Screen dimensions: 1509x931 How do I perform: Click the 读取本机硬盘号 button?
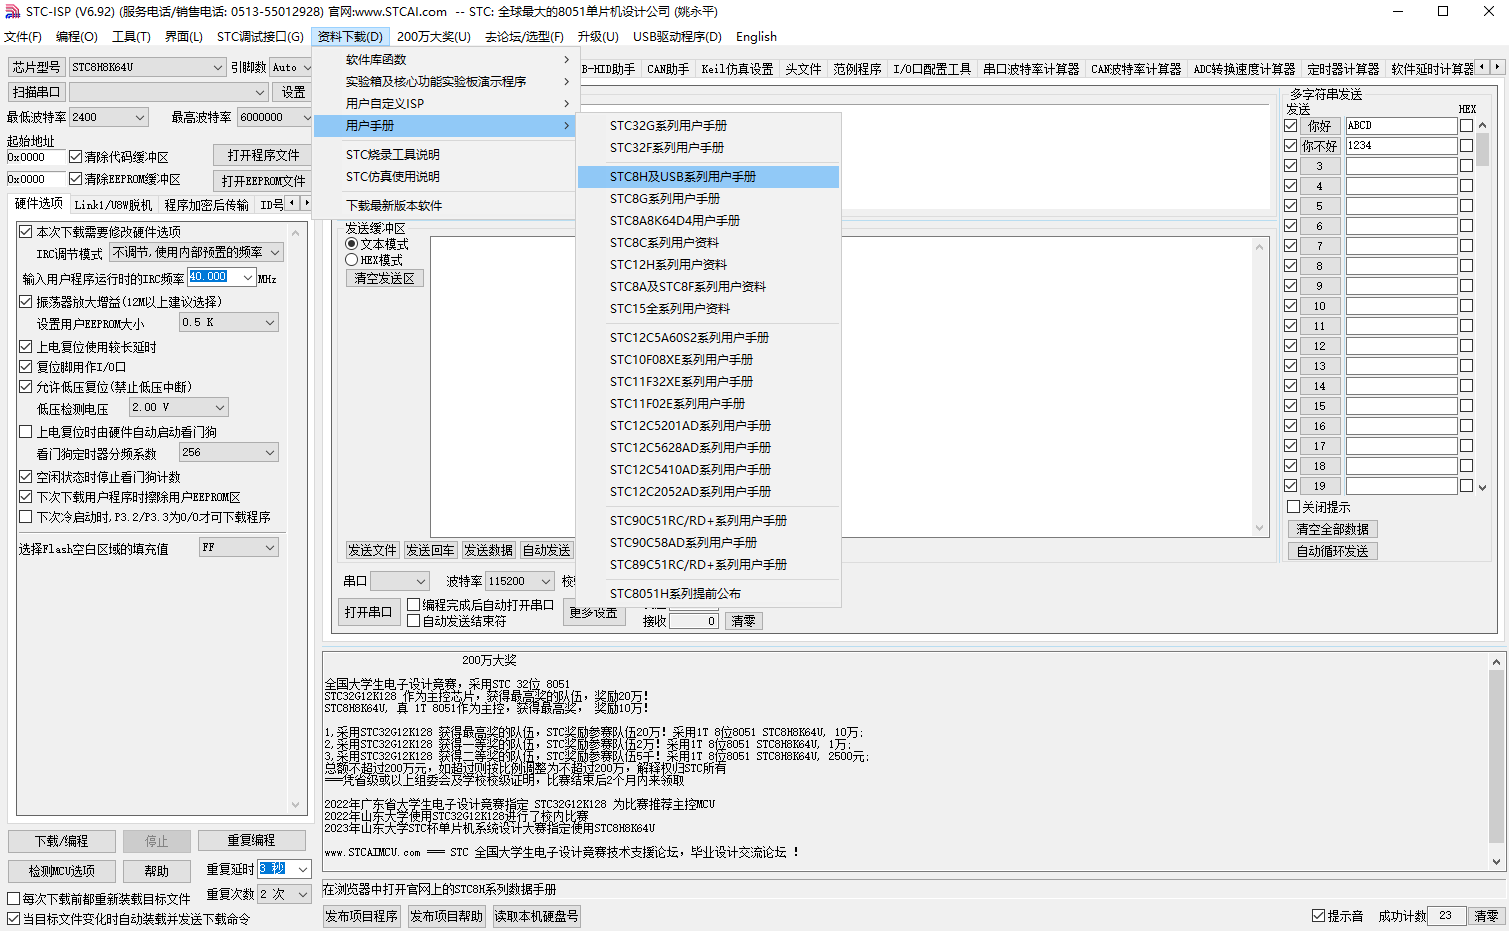click(536, 916)
